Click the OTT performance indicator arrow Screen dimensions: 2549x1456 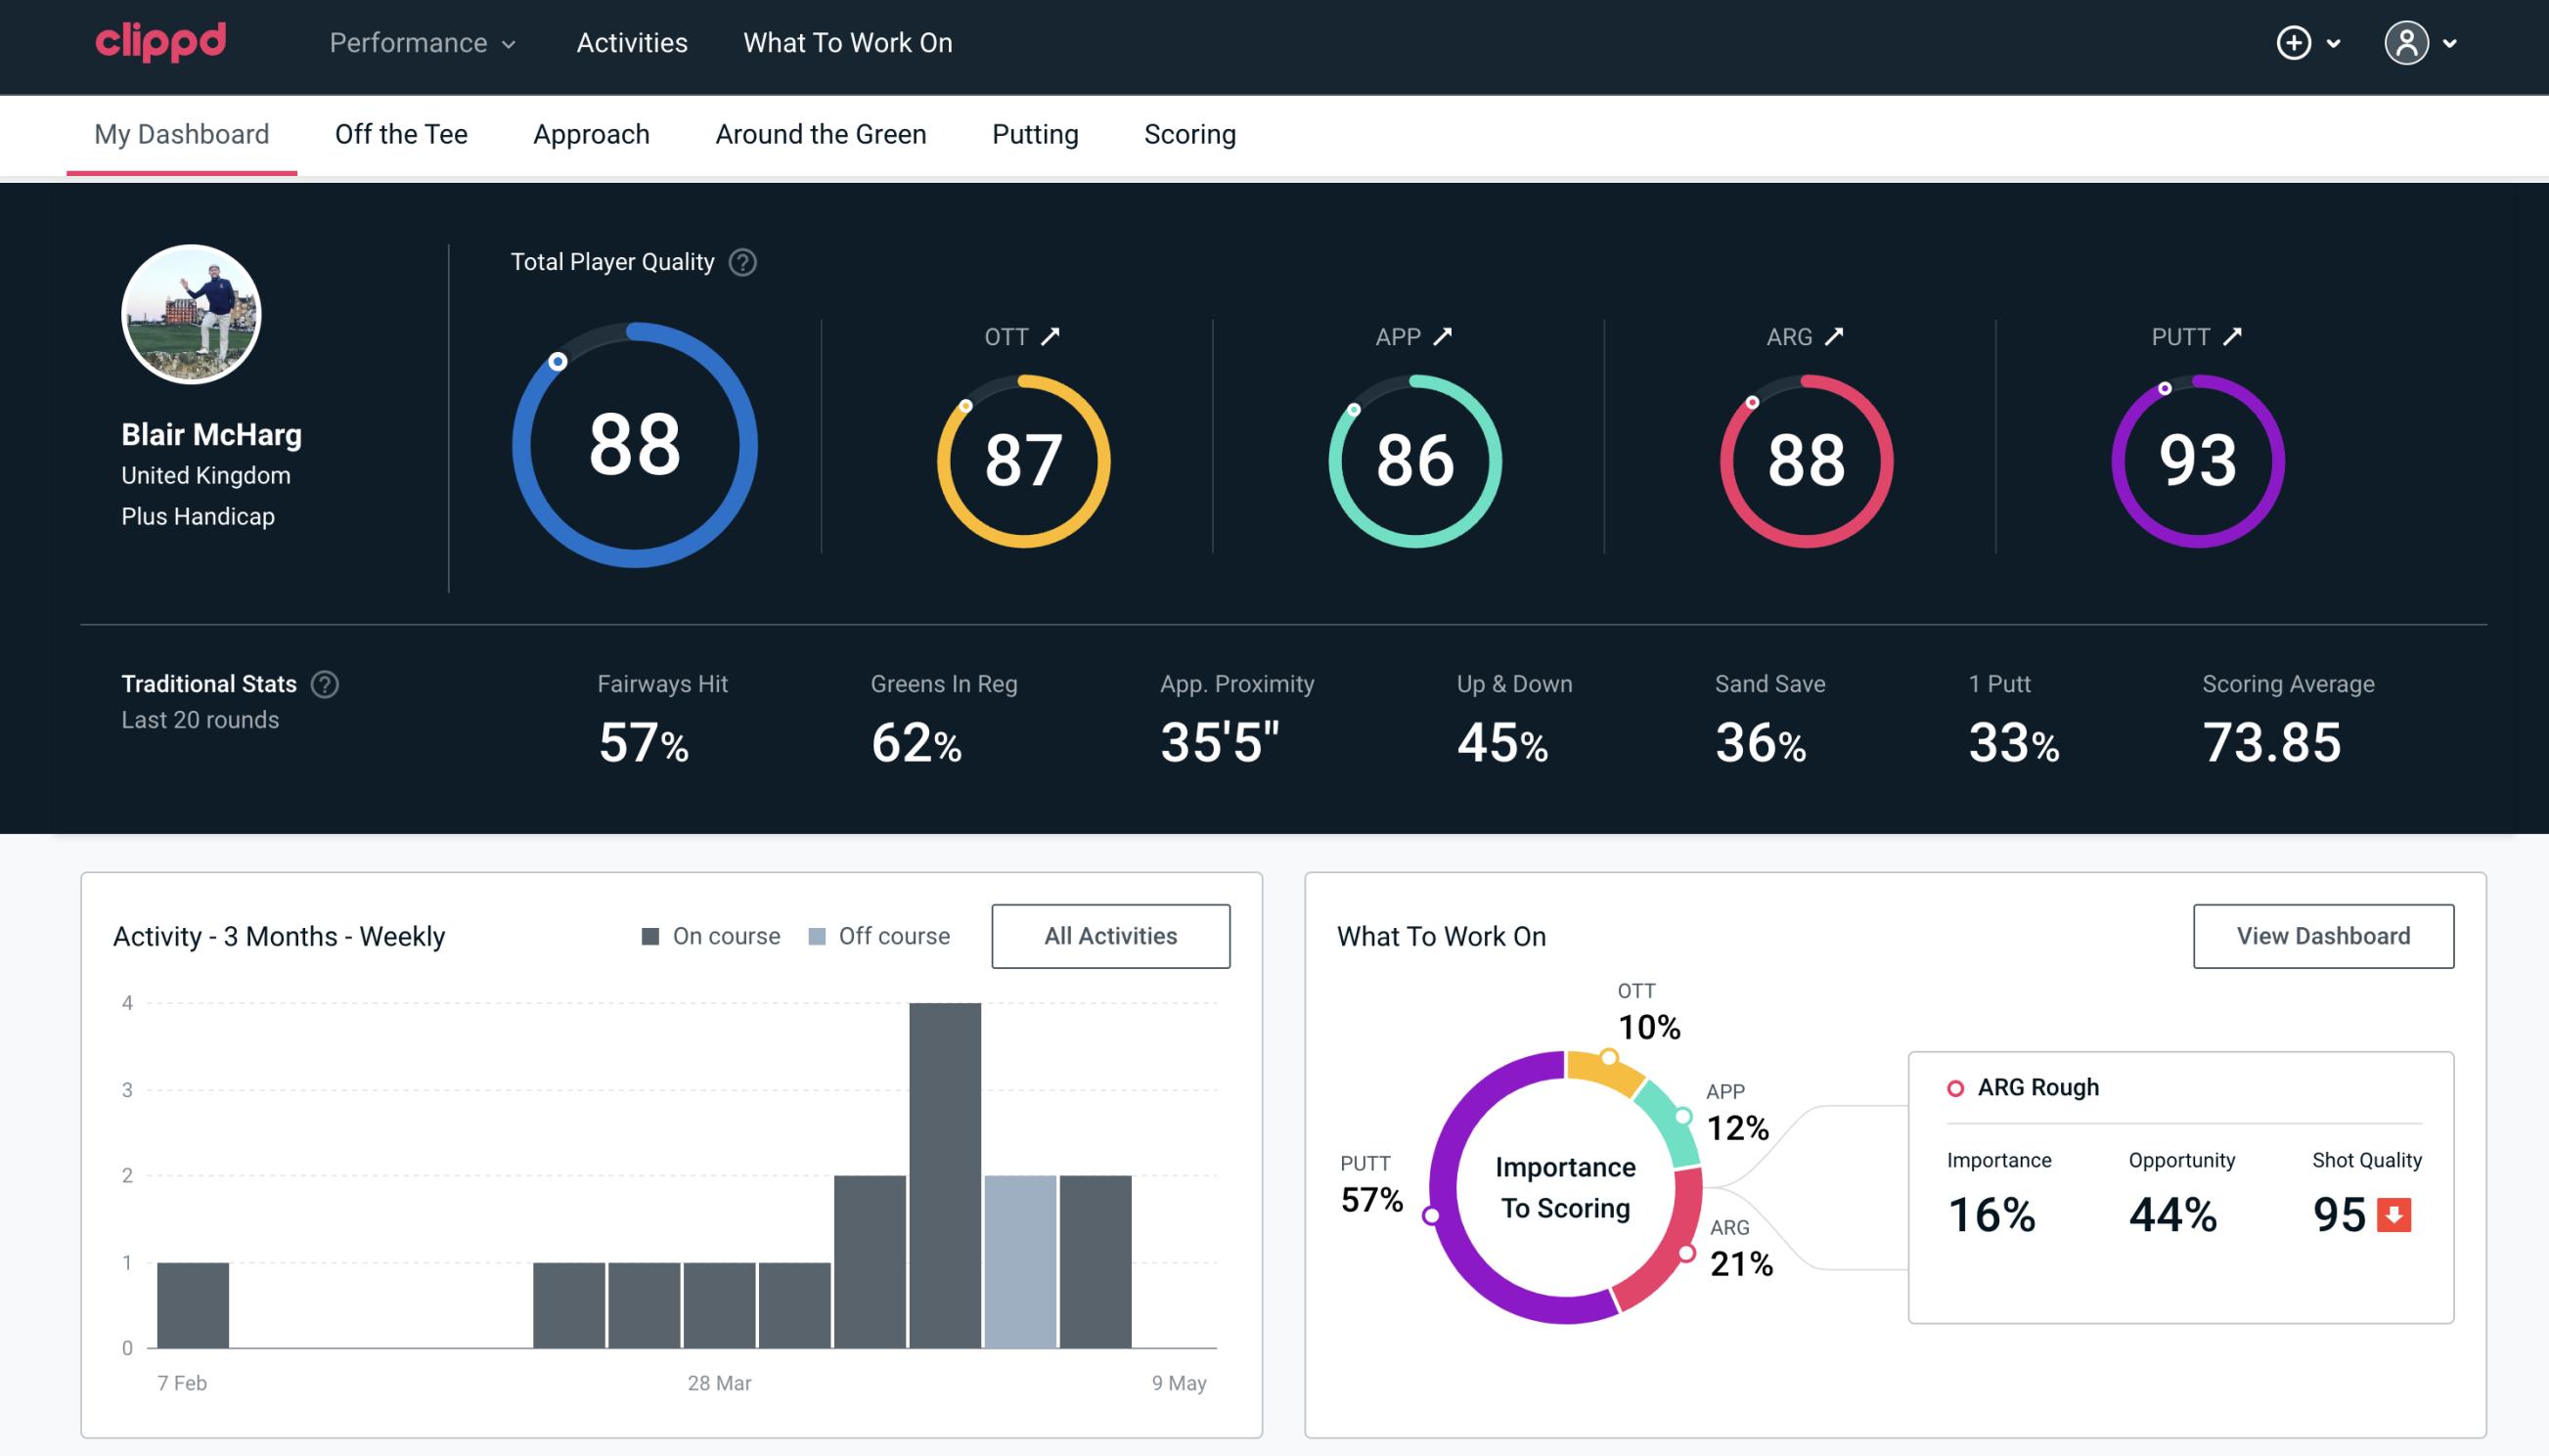pos(1051,336)
